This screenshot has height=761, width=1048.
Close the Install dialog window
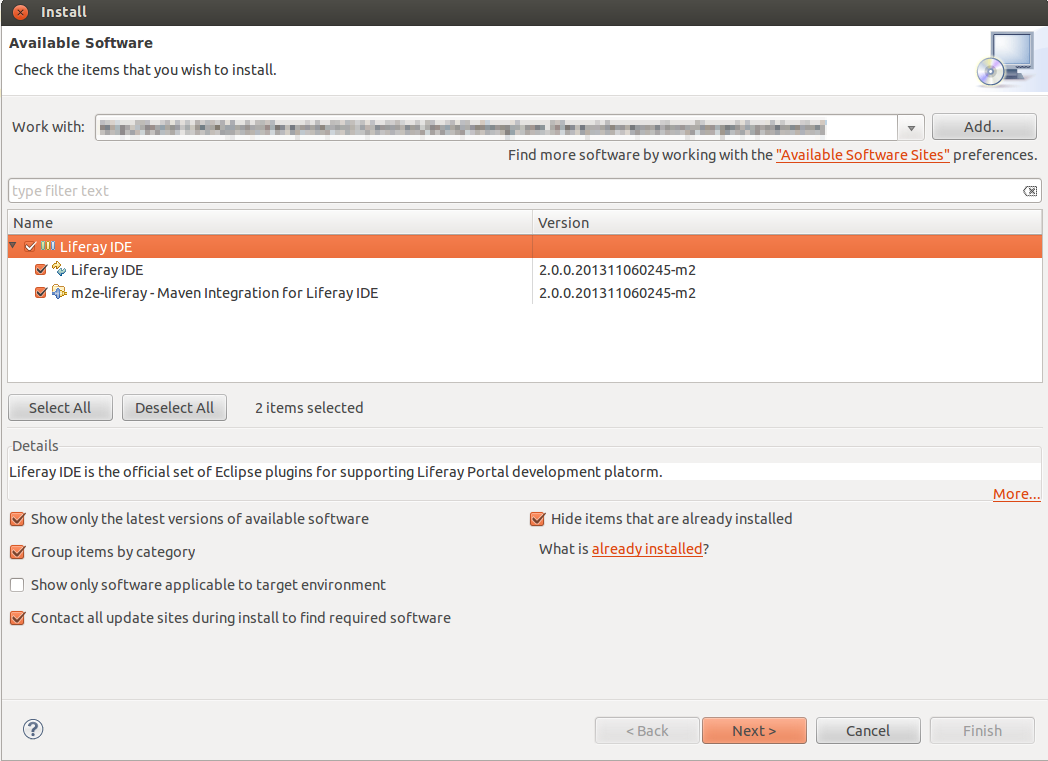click(20, 12)
